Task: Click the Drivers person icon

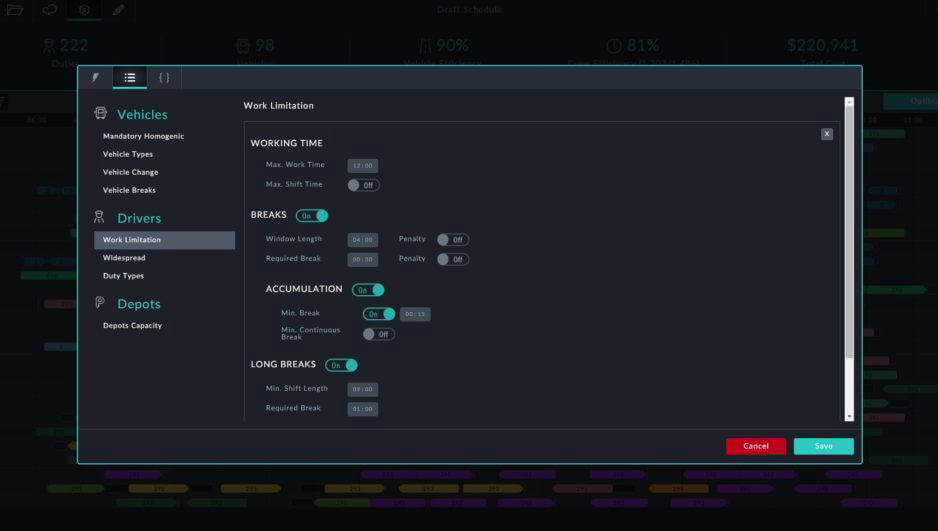Action: coord(100,218)
